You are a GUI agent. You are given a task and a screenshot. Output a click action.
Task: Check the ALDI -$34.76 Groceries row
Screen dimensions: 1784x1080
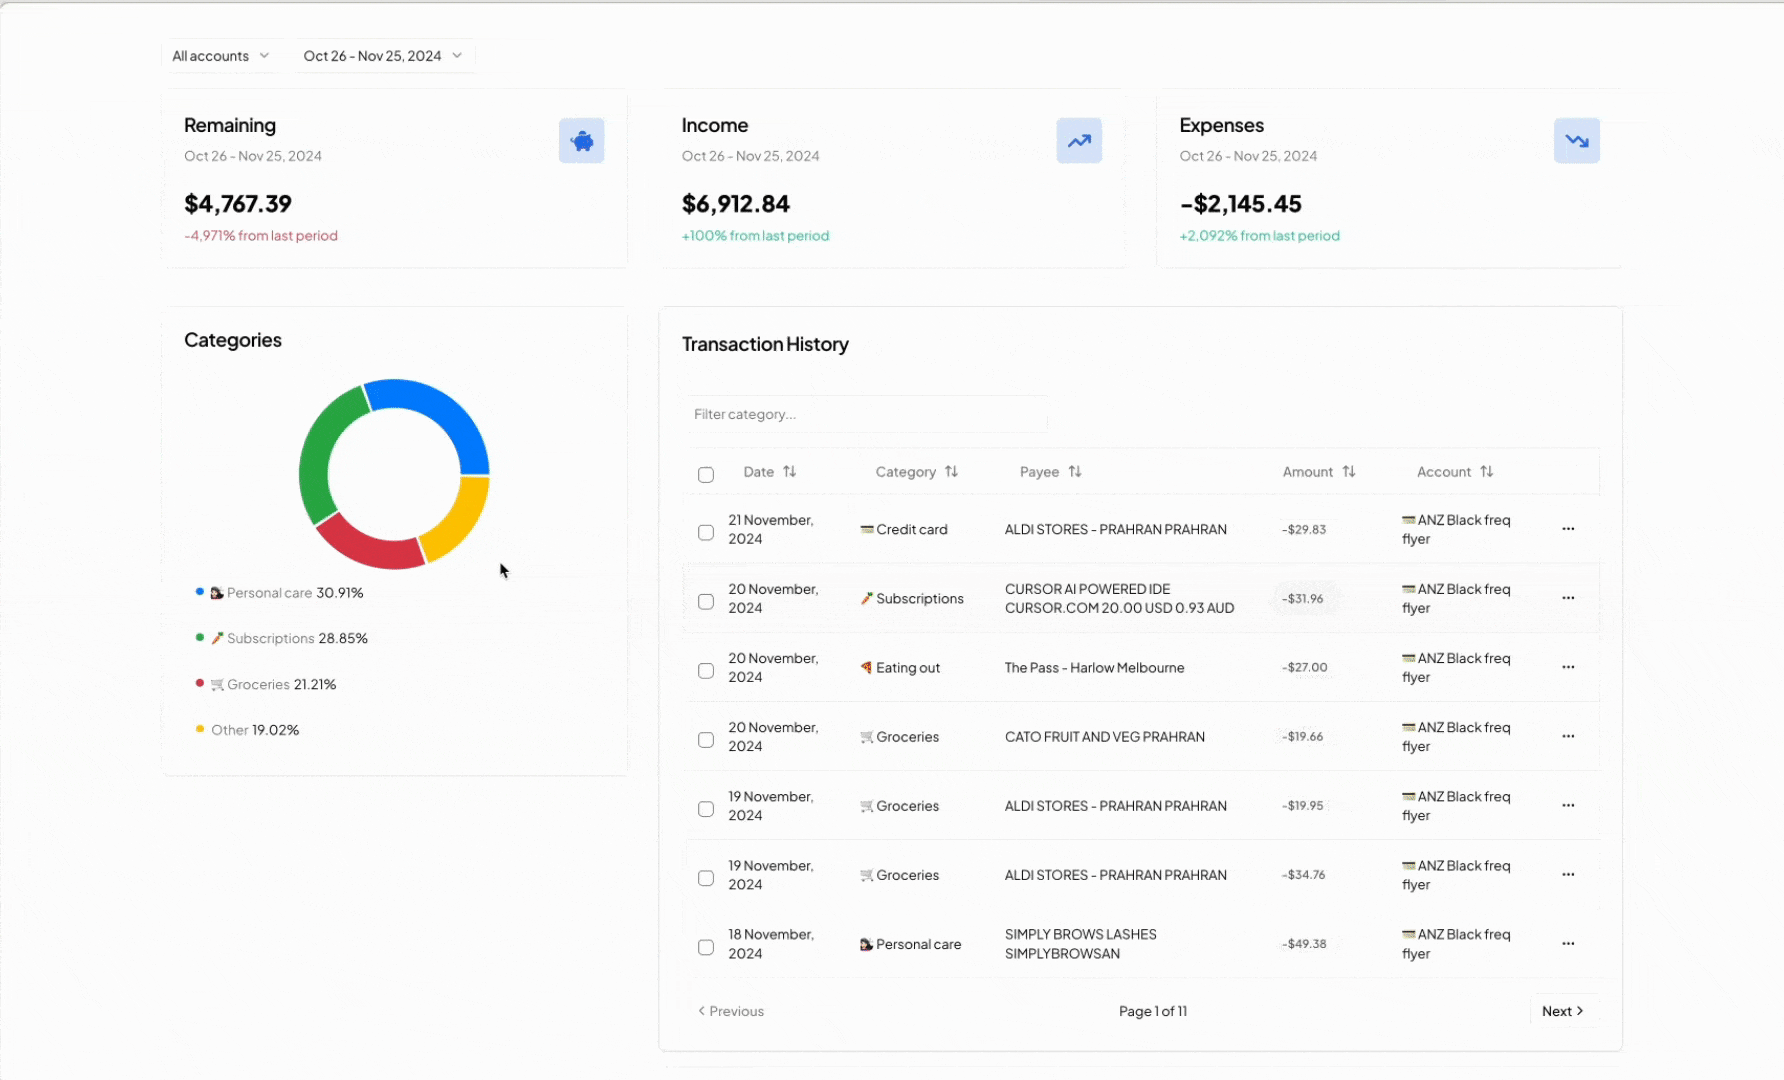(x=706, y=878)
